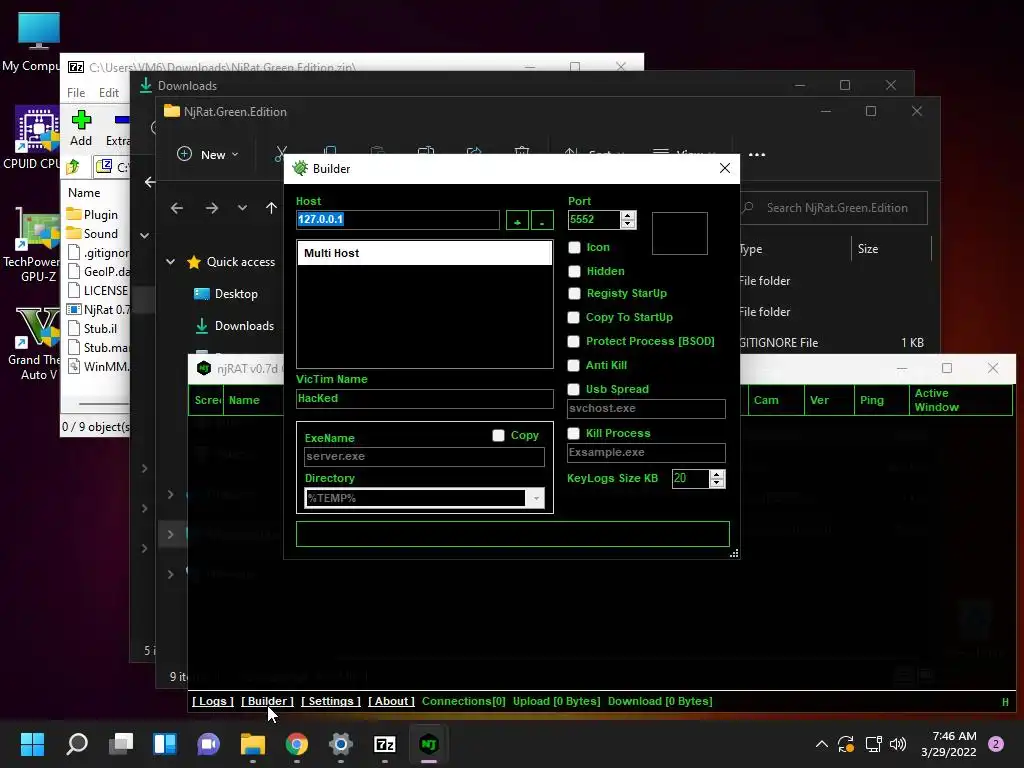The width and height of the screenshot is (1024, 768).
Task: Select the Multi Host list header
Action: (x=424, y=253)
